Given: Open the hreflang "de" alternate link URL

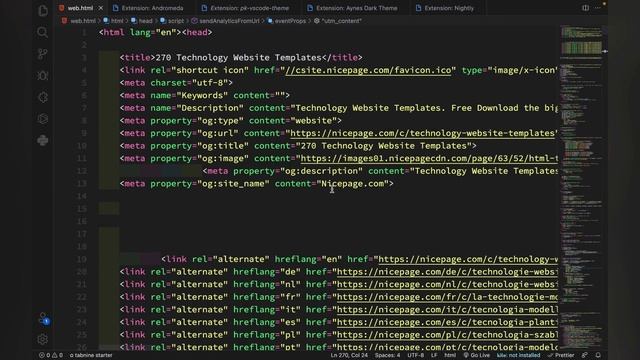Looking at the screenshot, I should click(x=447, y=272).
